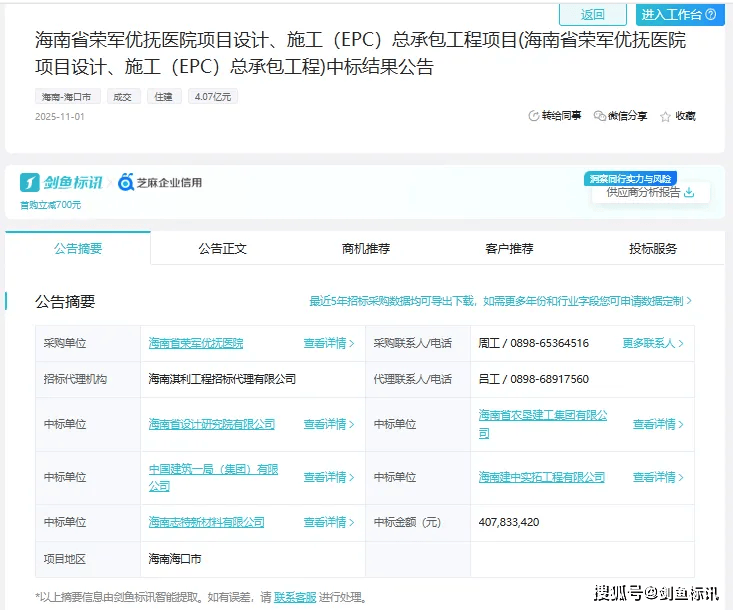Expand 更多联系人 contact list
The width and height of the screenshot is (733, 610).
pos(653,343)
